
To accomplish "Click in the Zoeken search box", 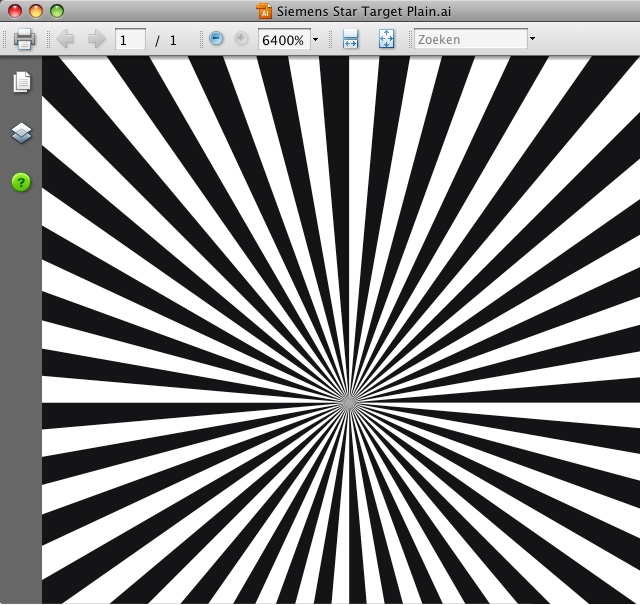I will point(469,40).
